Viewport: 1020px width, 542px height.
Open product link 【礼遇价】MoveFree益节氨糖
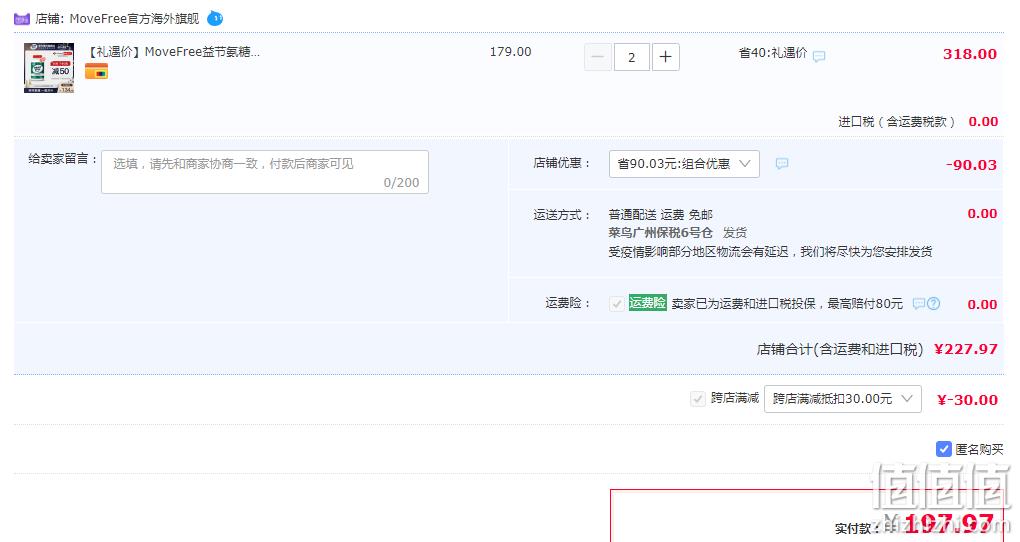[x=173, y=52]
